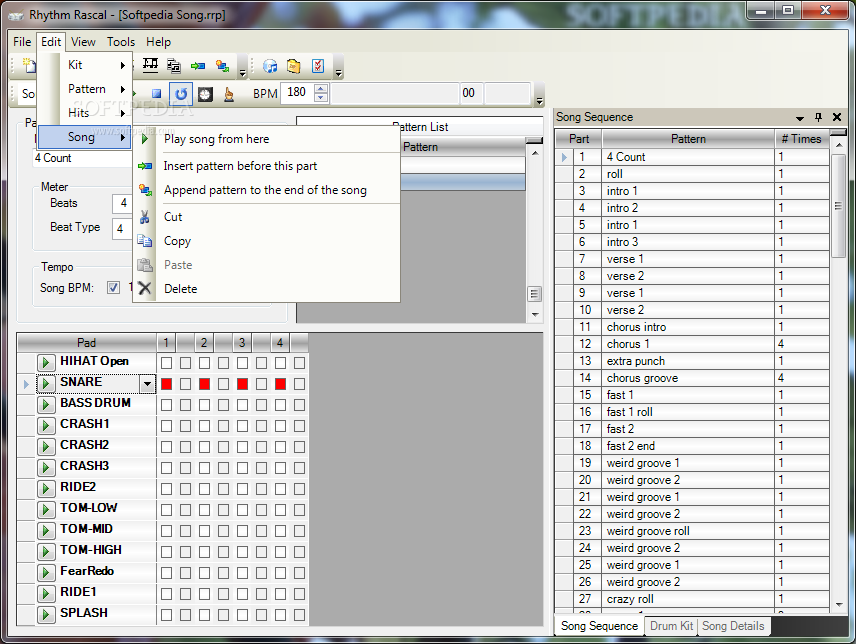856x644 pixels.
Task: Expand the Kit submenu
Action: point(85,65)
